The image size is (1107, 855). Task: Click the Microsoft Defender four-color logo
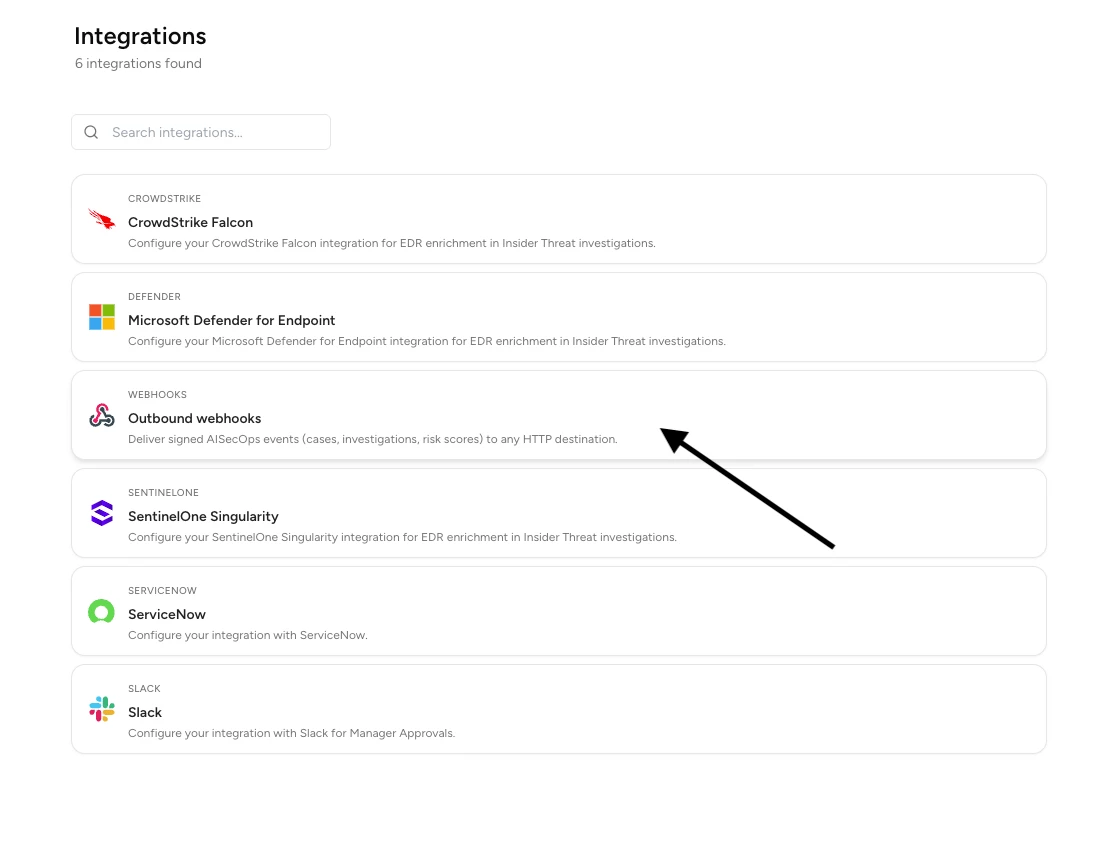102,317
